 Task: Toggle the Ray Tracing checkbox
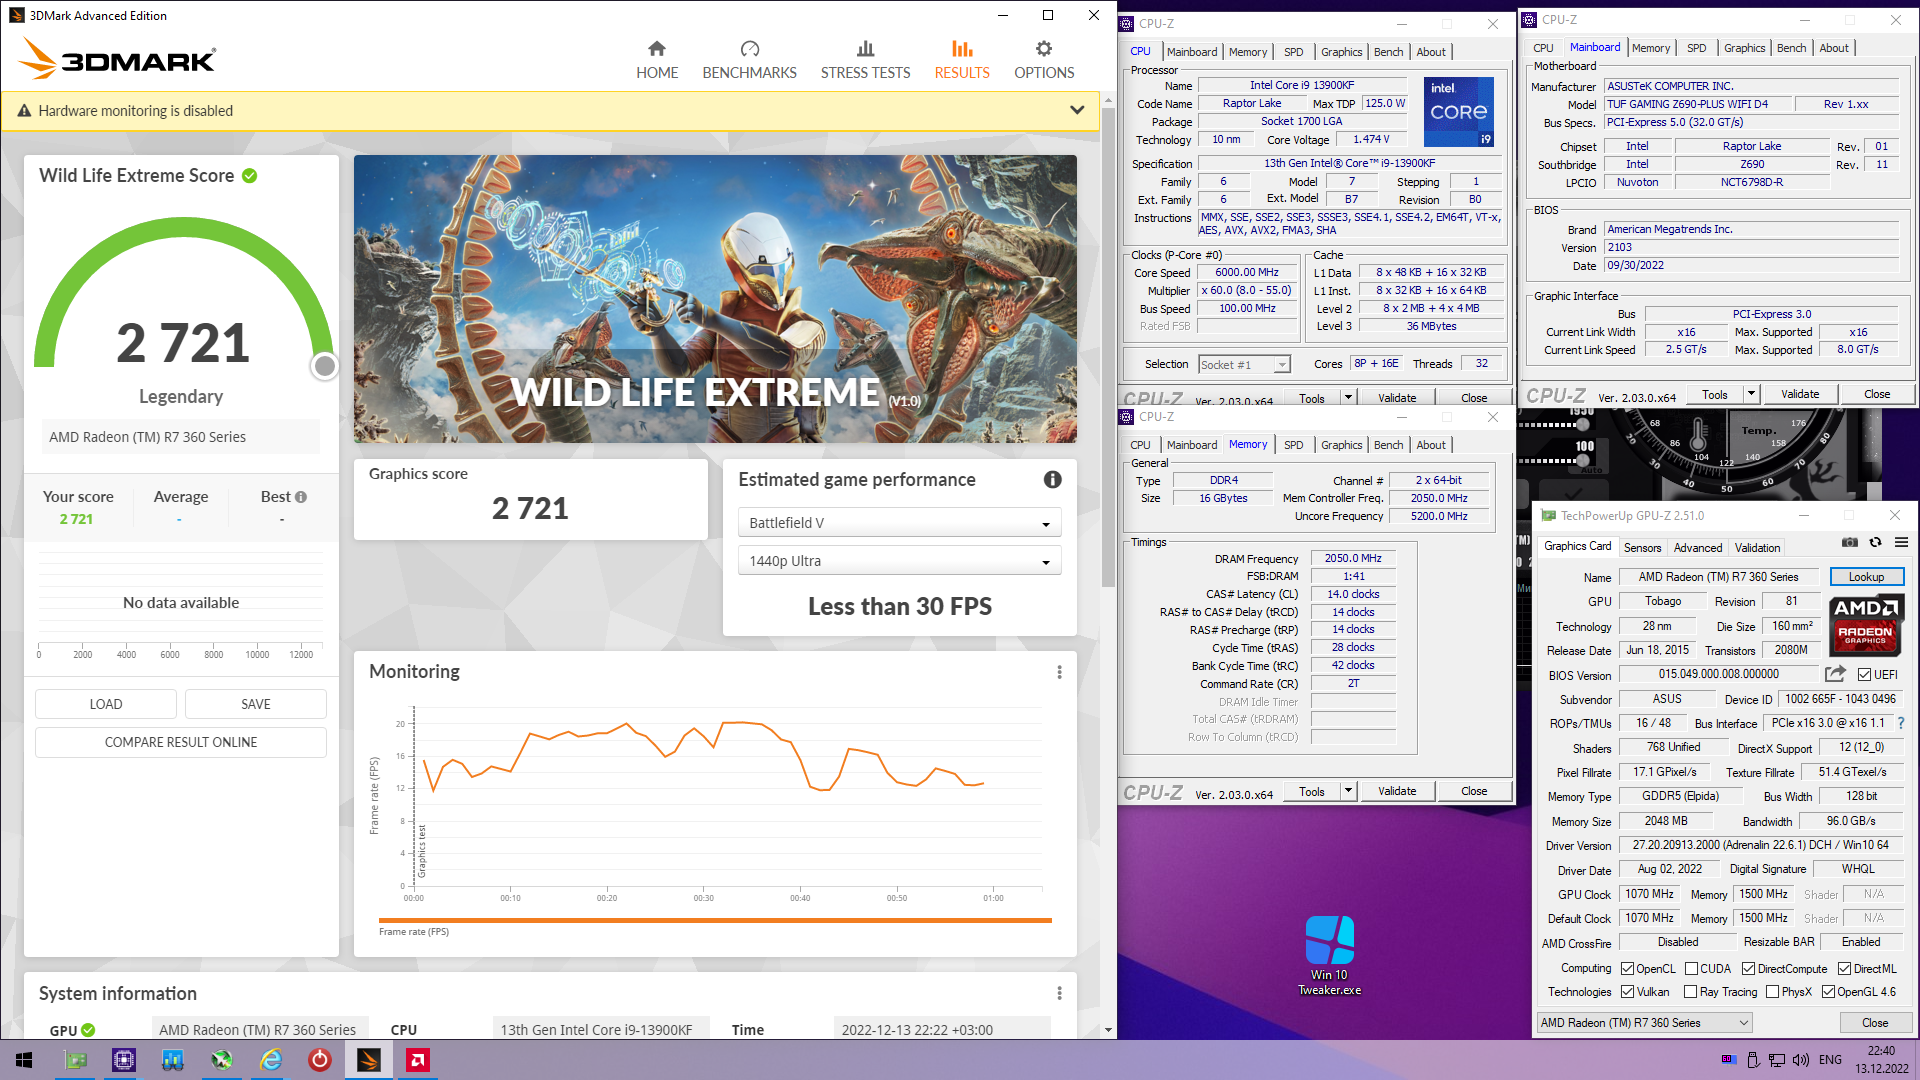tap(1690, 992)
